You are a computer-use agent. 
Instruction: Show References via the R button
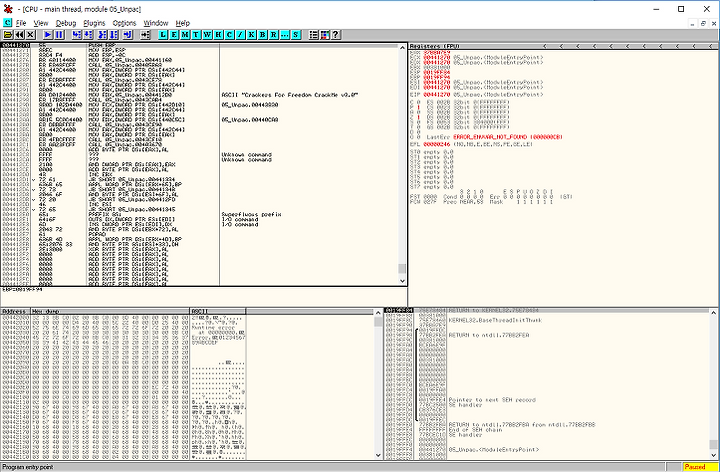tap(273, 34)
